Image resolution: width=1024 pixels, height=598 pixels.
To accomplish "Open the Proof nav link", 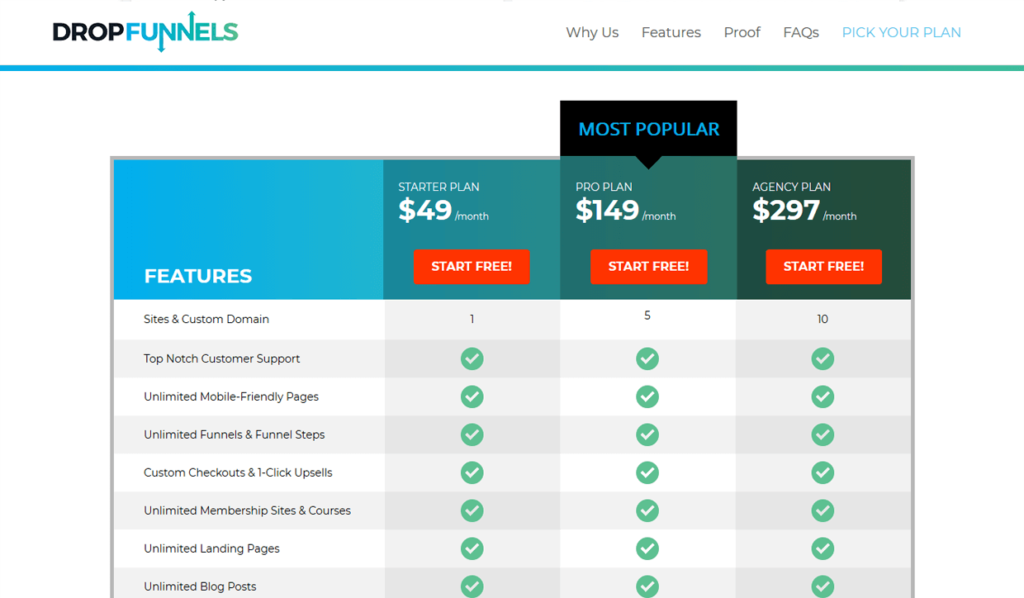I will [x=742, y=33].
